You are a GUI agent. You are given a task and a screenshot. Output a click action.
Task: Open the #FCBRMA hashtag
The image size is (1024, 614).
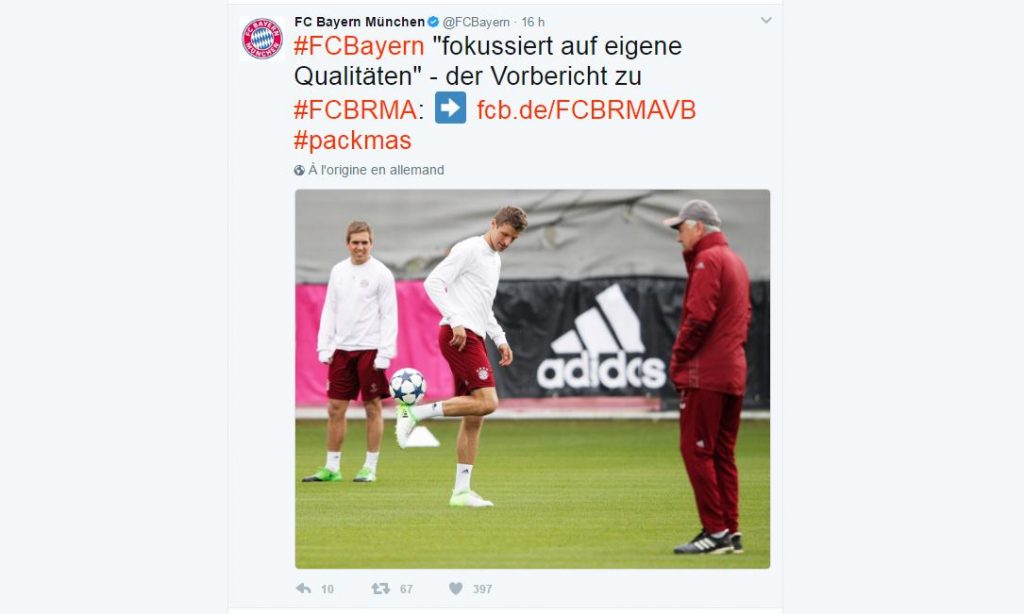pyautogui.click(x=355, y=109)
